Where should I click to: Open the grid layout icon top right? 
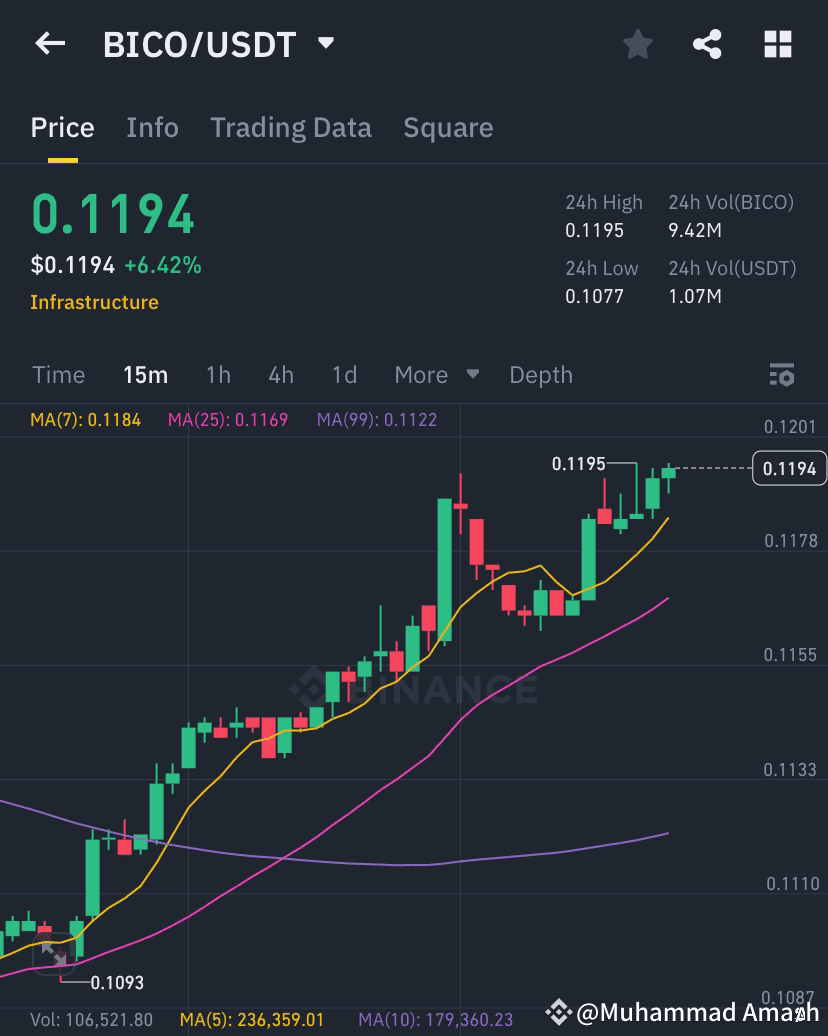coord(777,43)
